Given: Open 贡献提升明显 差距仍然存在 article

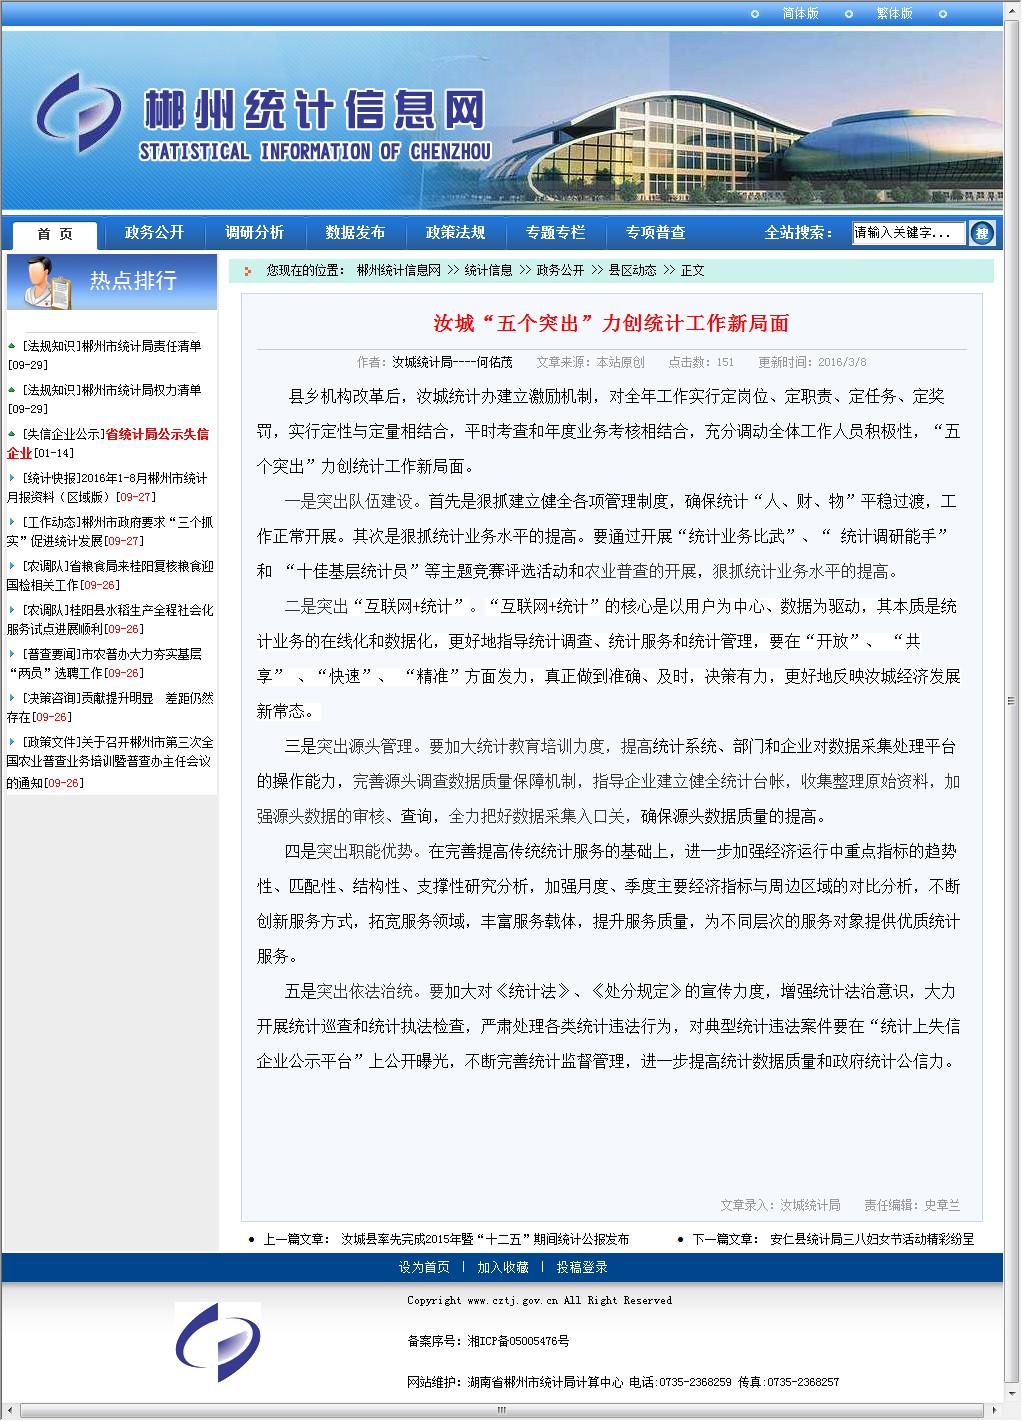Looking at the screenshot, I should point(110,707).
